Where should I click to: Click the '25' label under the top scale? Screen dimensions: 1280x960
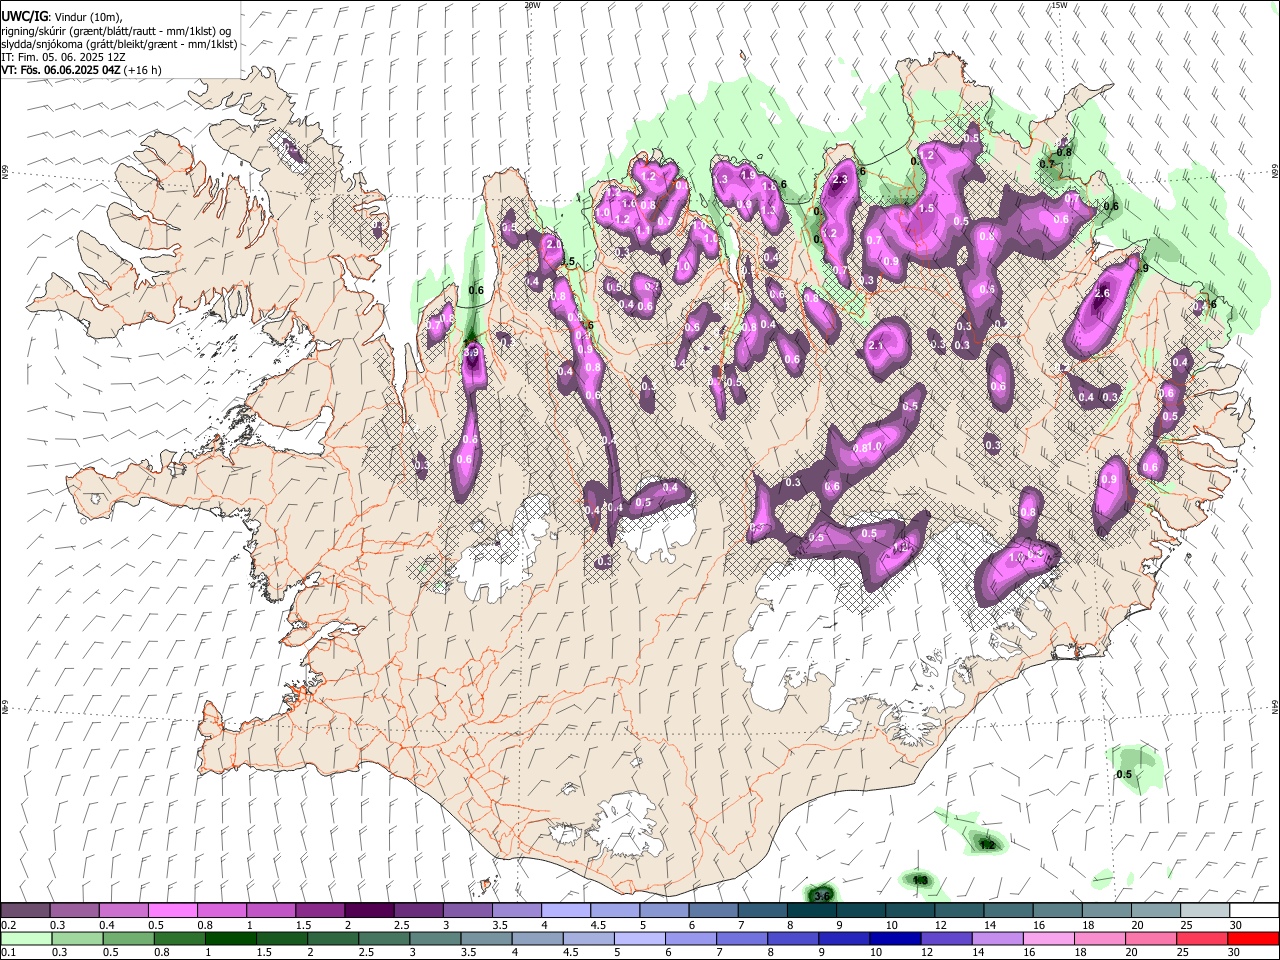[1185, 925]
